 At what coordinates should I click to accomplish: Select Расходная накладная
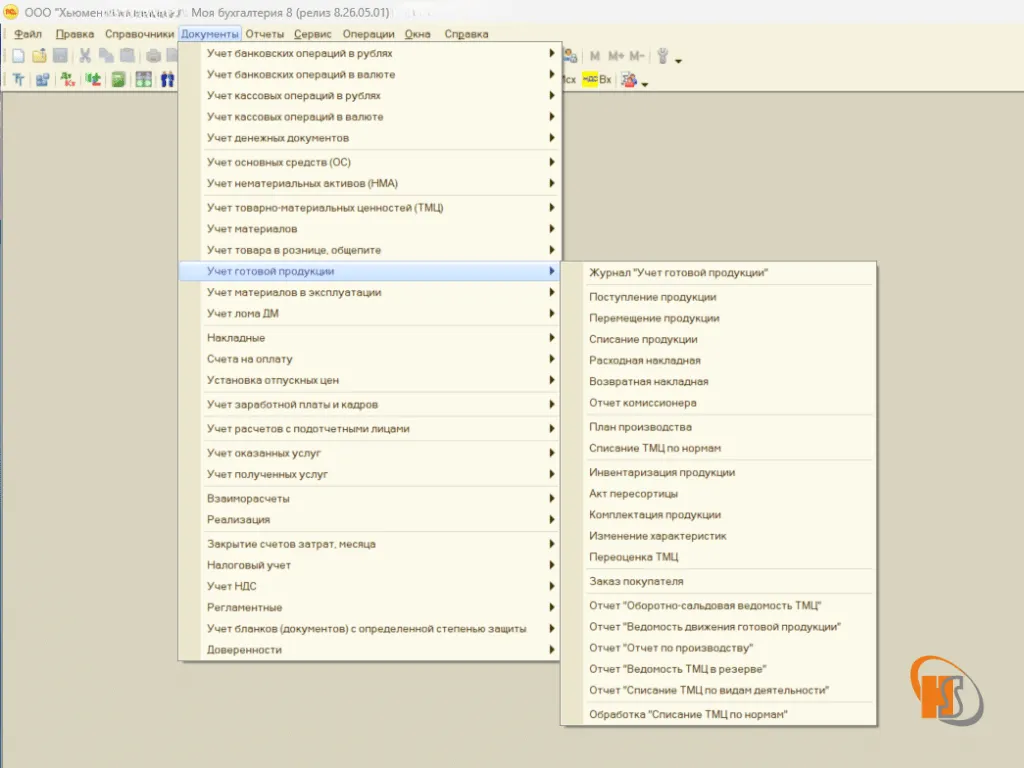click(718, 360)
